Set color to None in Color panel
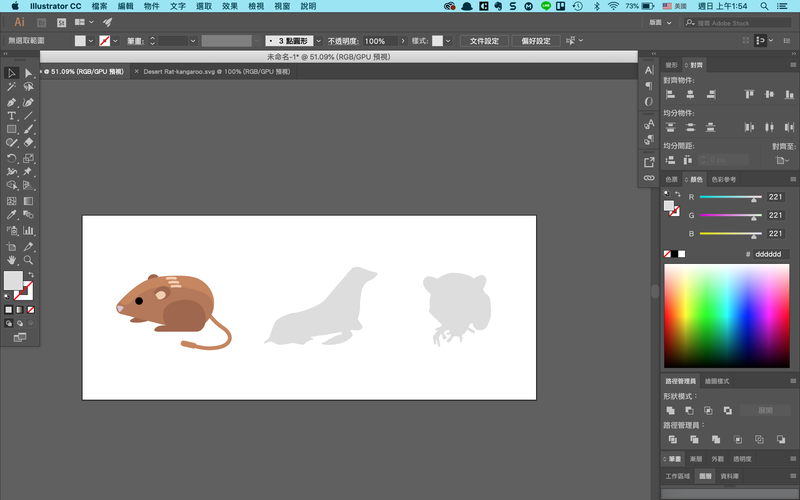The image size is (800, 500). click(668, 254)
